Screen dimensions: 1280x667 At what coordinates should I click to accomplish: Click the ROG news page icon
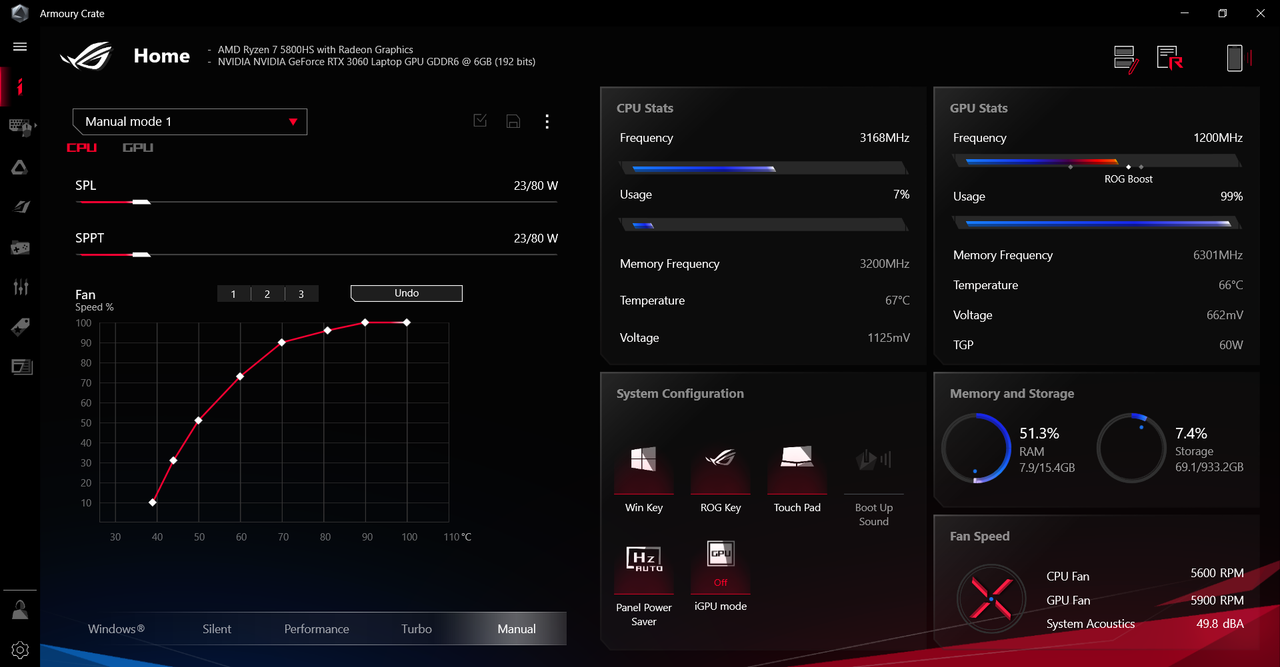point(1169,58)
